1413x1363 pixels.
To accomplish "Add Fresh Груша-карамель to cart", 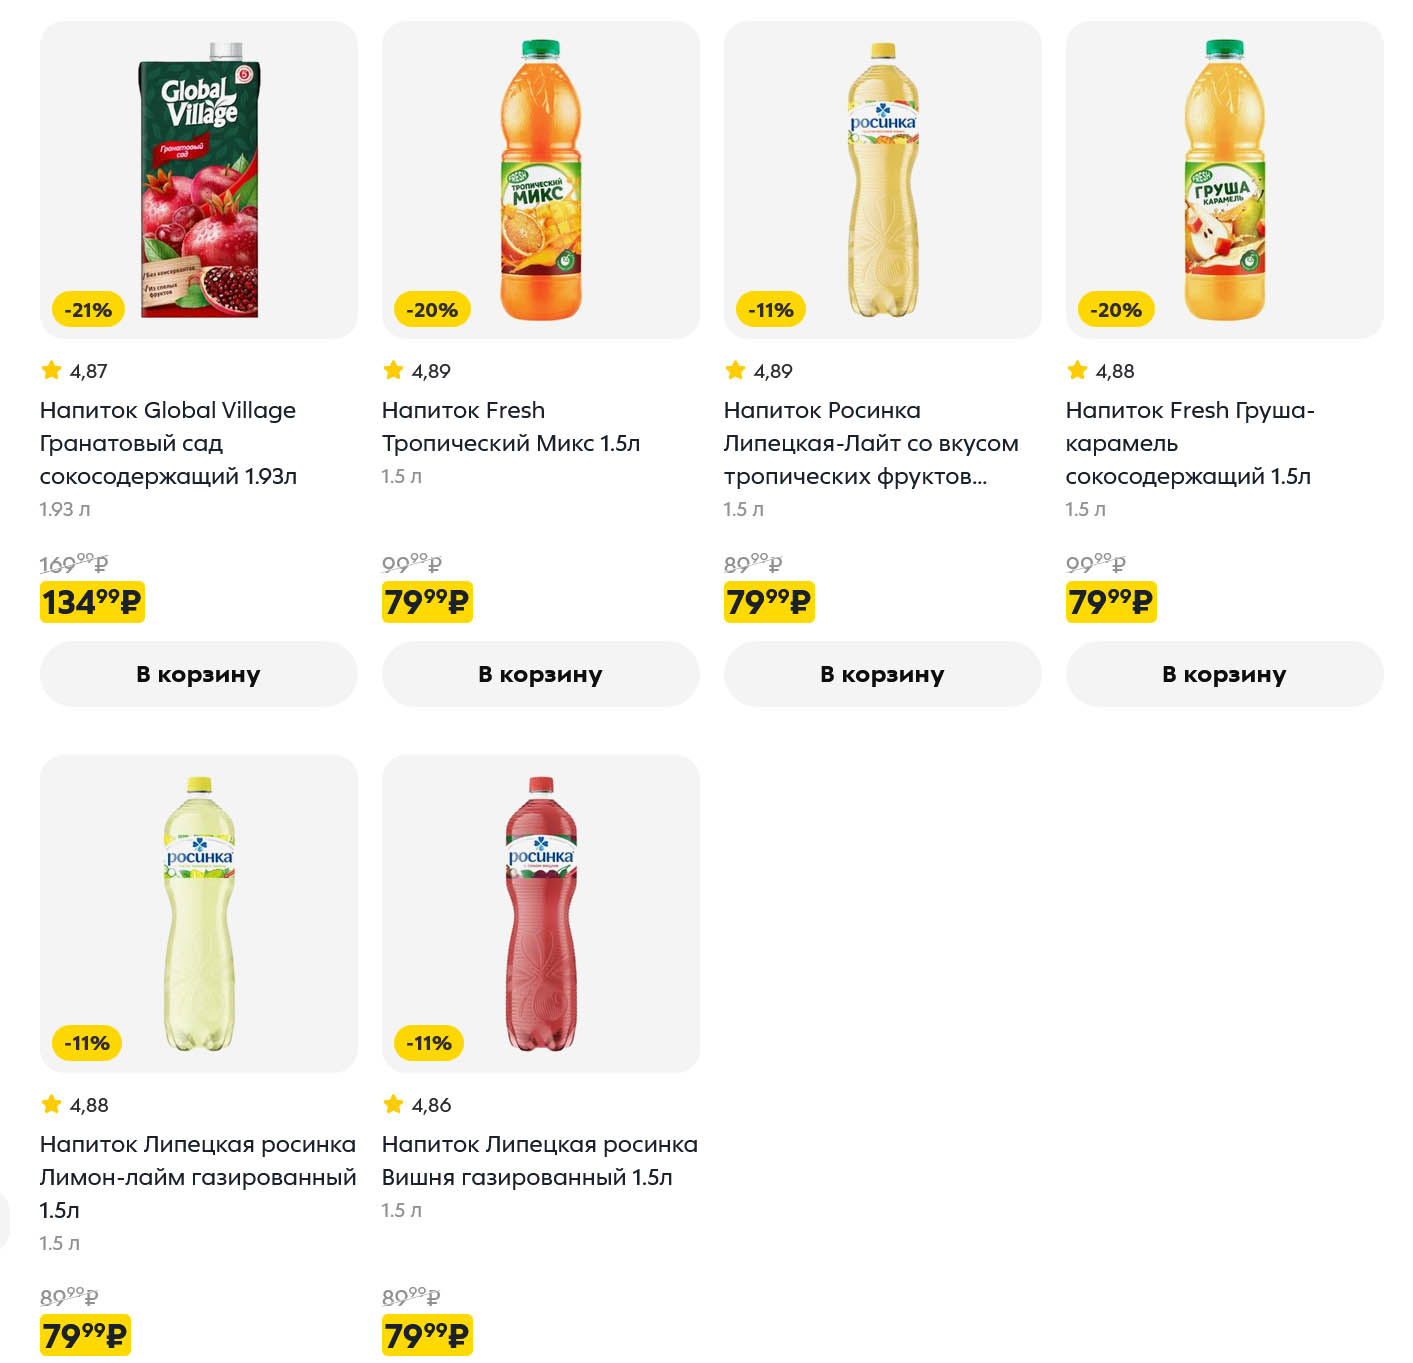I will point(1224,674).
